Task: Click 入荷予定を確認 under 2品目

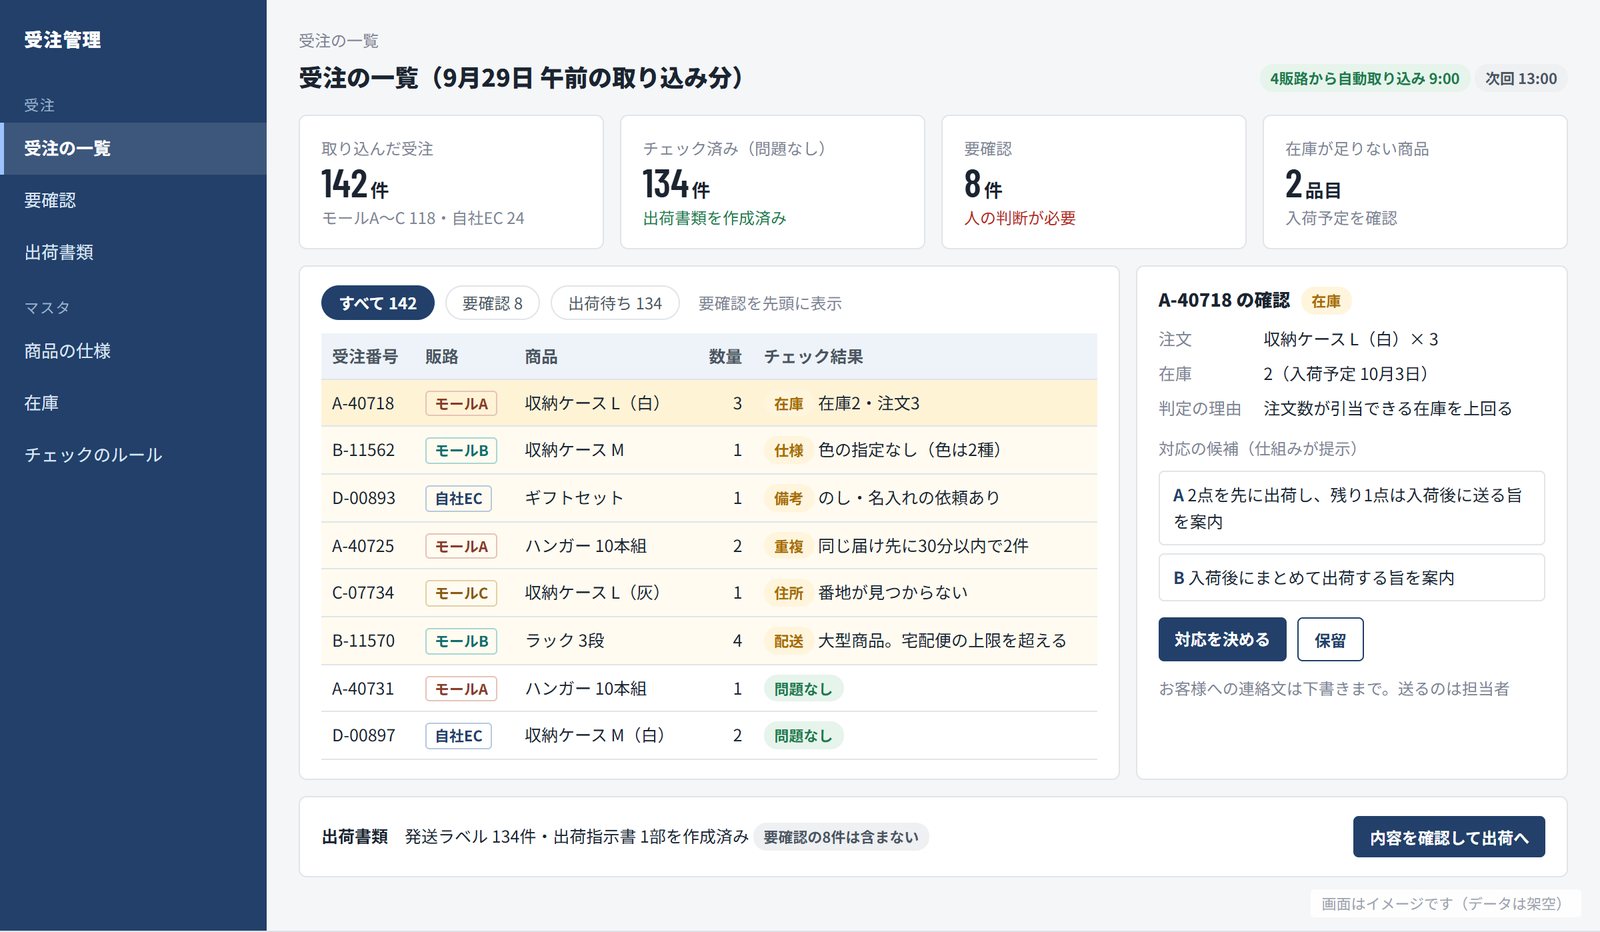Action: pyautogui.click(x=1341, y=218)
